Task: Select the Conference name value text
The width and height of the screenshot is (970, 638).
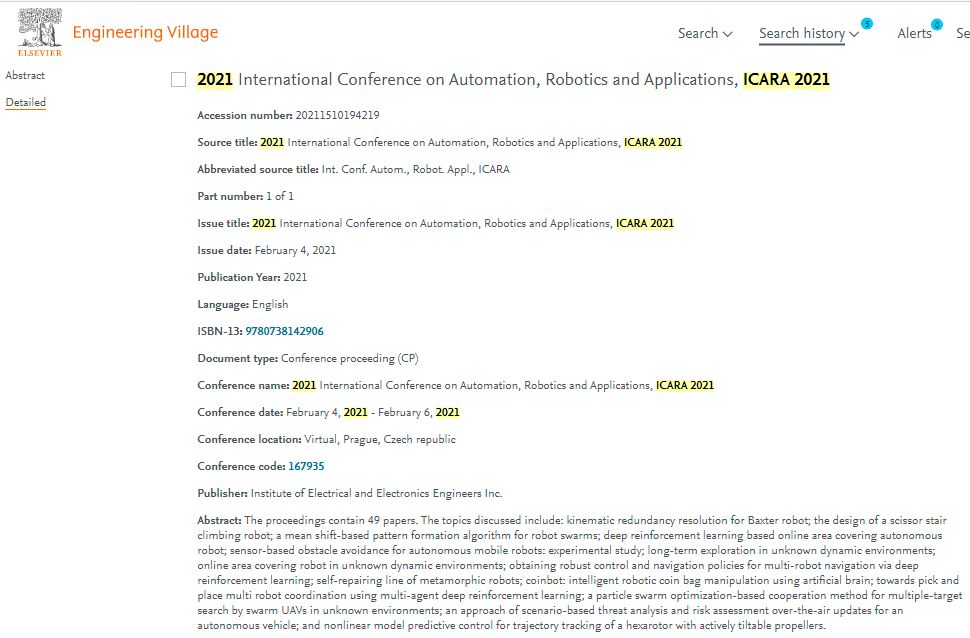Action: tap(503, 386)
